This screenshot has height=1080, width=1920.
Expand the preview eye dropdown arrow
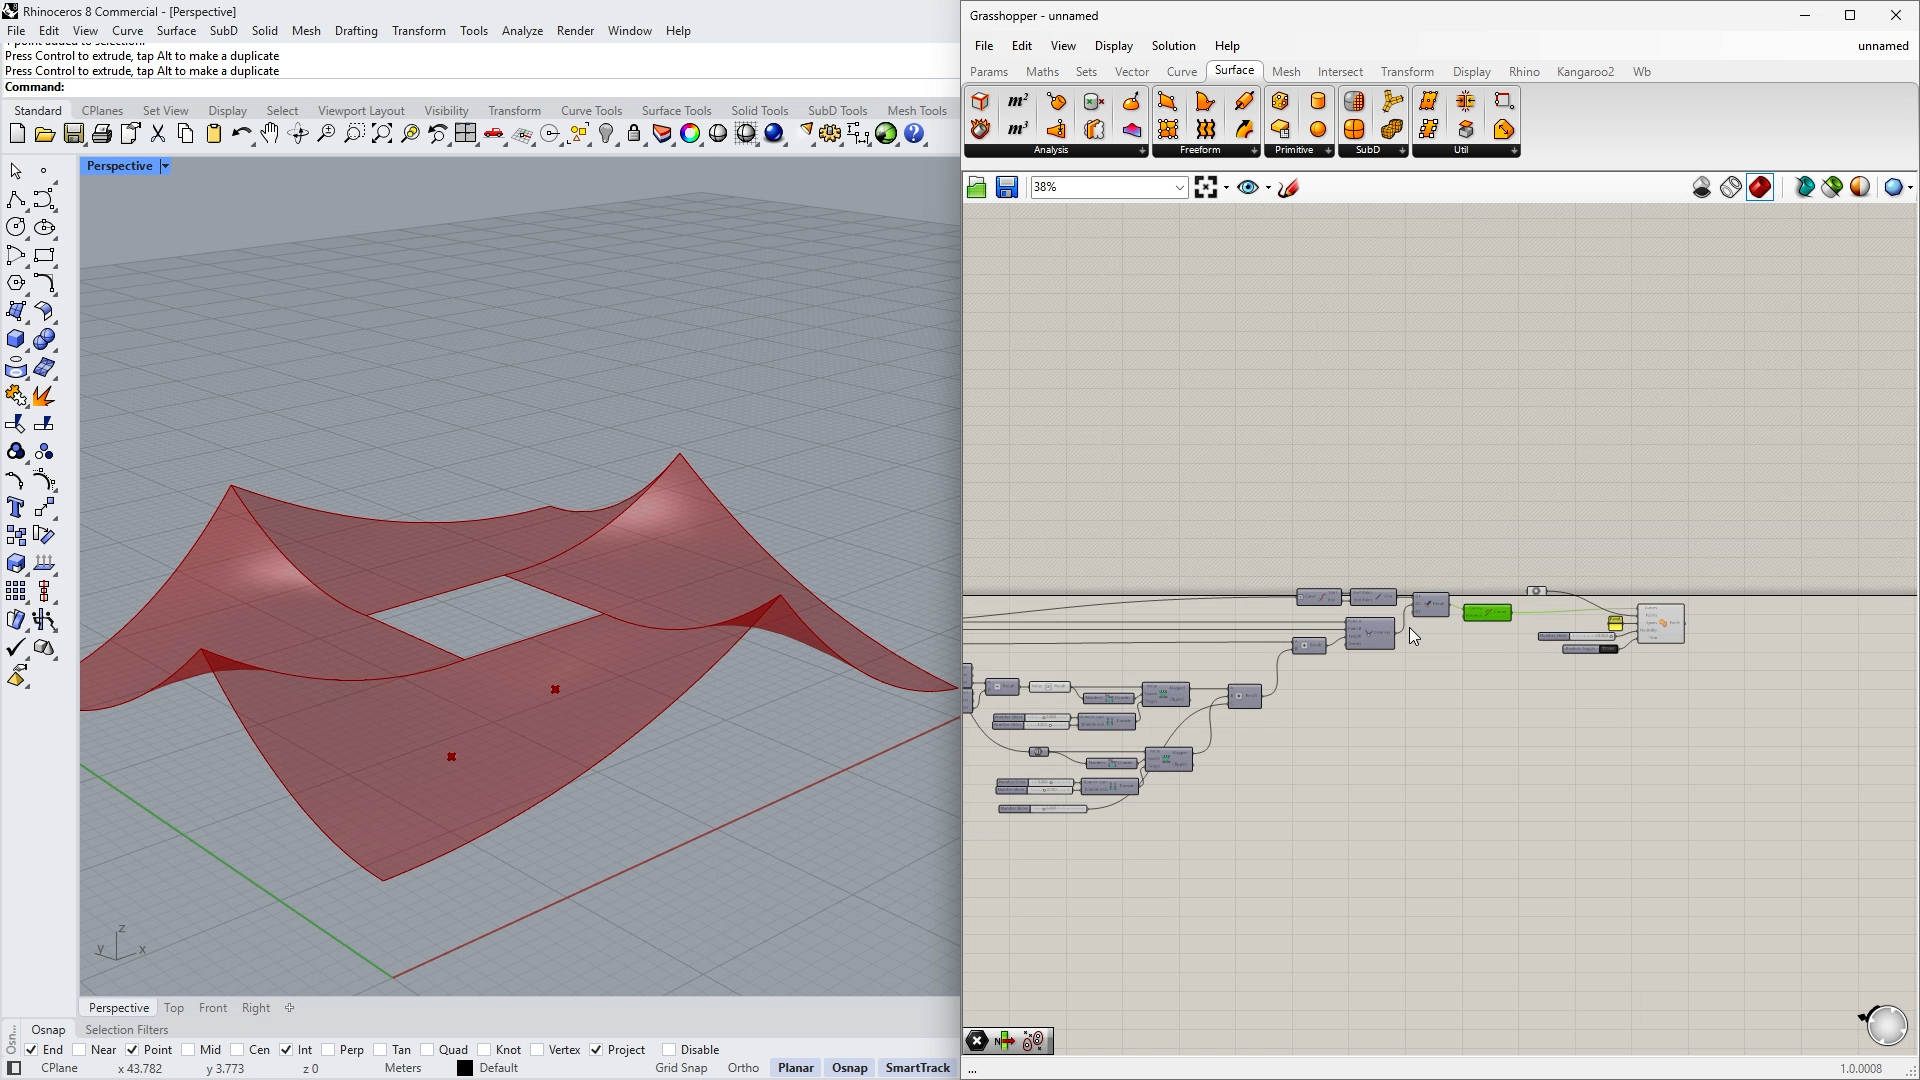(x=1268, y=188)
